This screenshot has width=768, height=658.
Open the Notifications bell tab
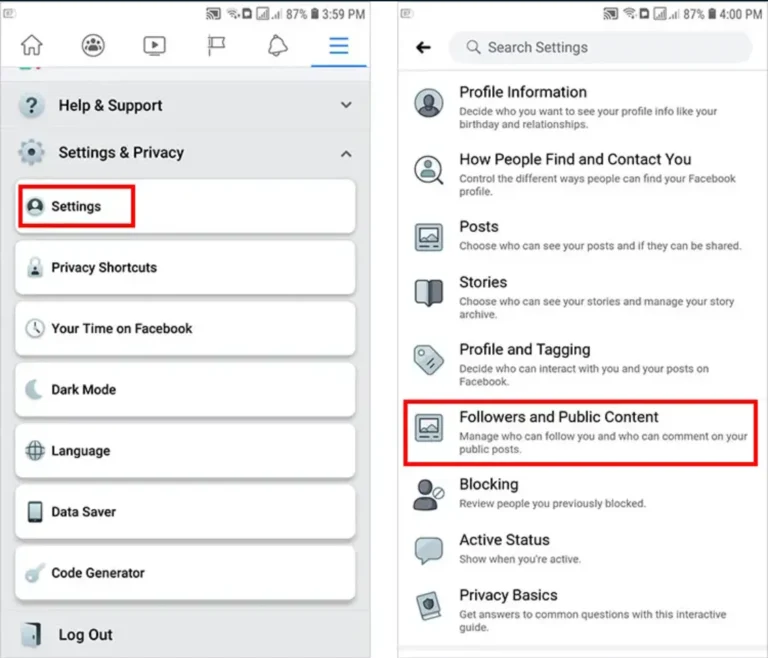pyautogui.click(x=277, y=46)
